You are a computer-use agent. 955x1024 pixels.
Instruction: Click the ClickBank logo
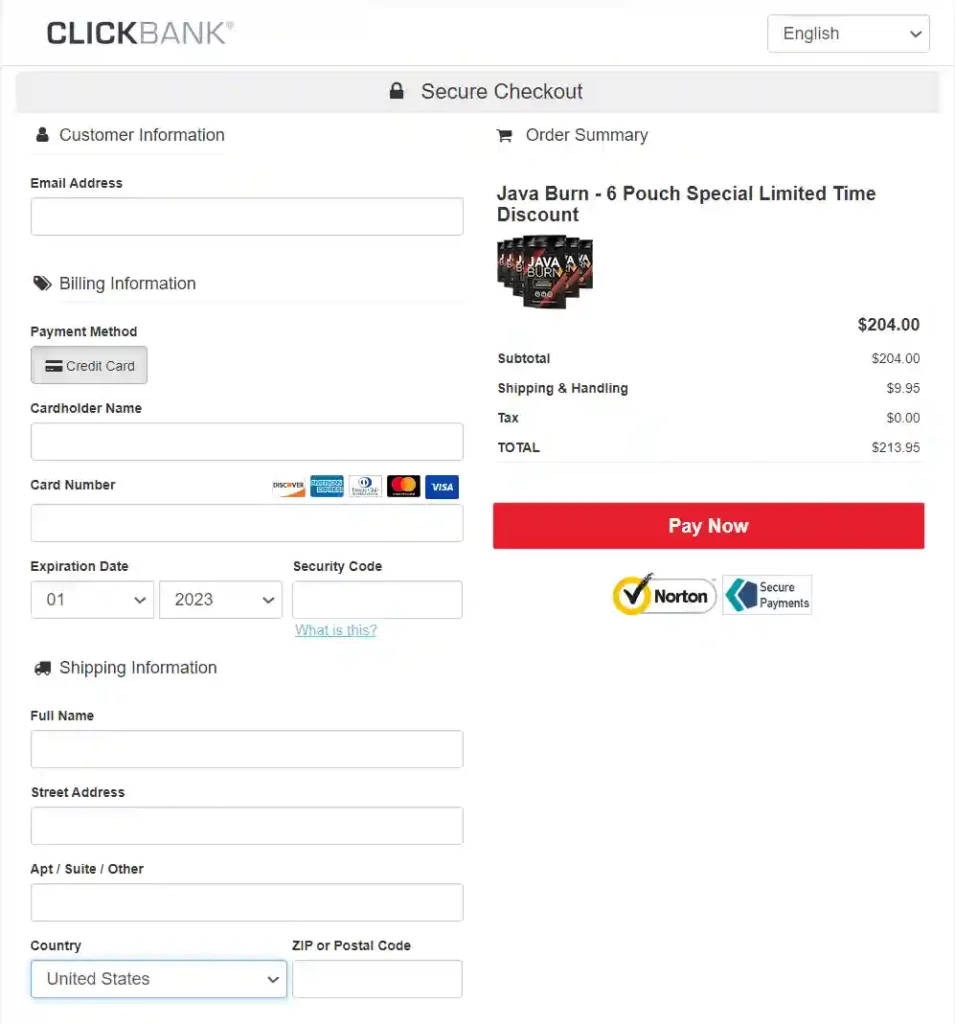tap(140, 33)
